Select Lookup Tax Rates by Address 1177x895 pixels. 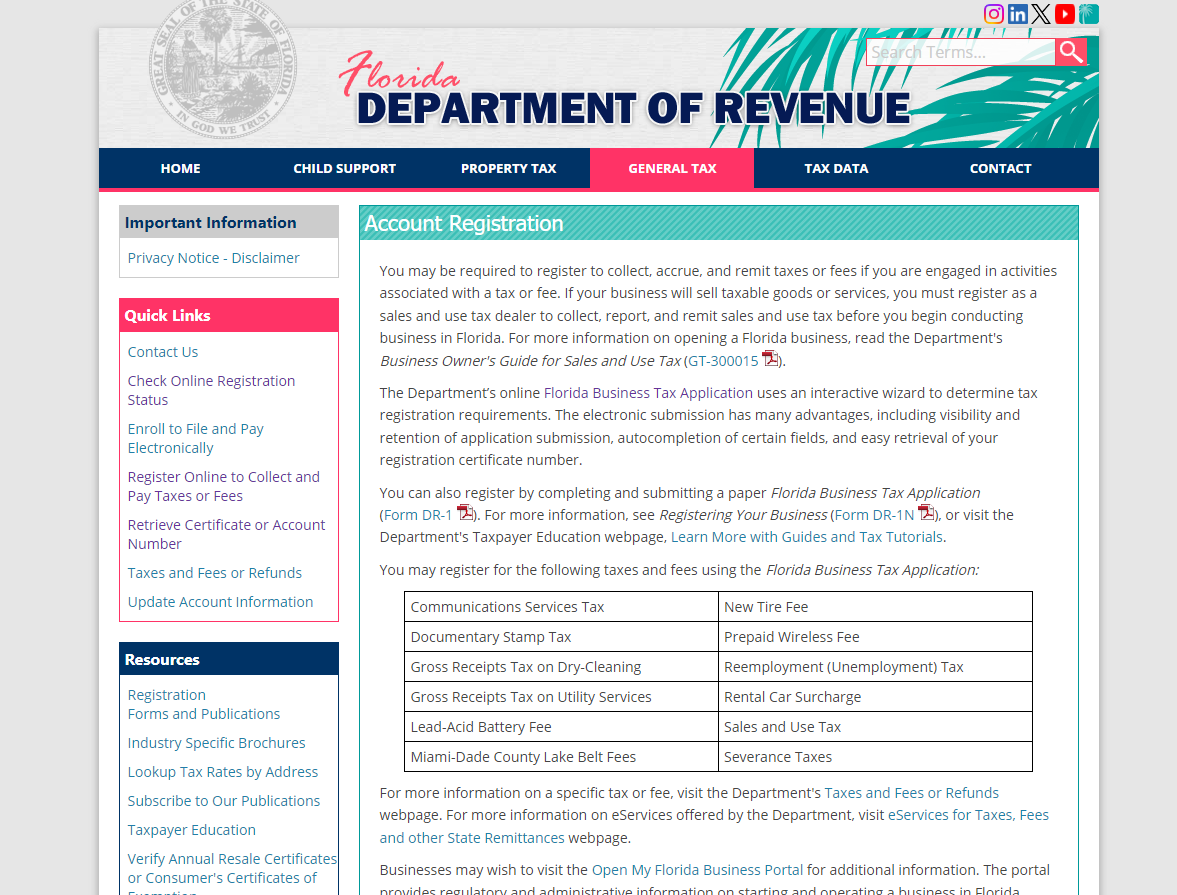pyautogui.click(x=223, y=771)
